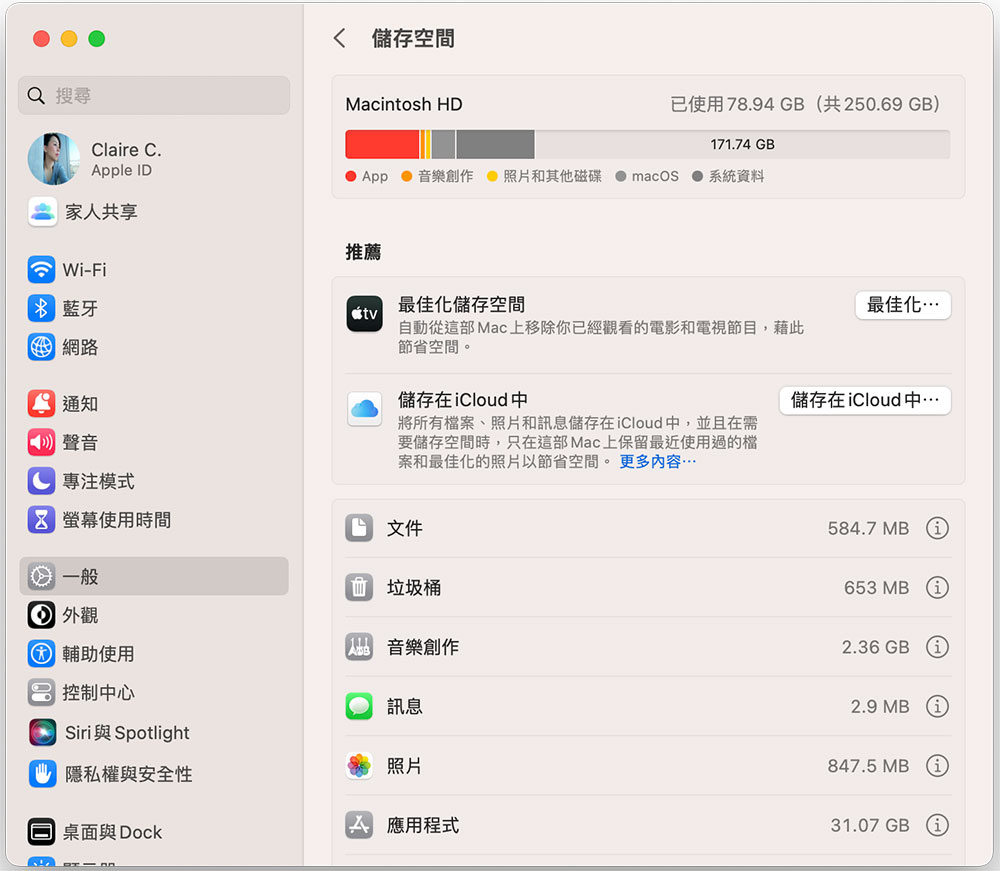Show info for 垃圾桶 storage
This screenshot has height=871, width=1000.
coord(937,587)
